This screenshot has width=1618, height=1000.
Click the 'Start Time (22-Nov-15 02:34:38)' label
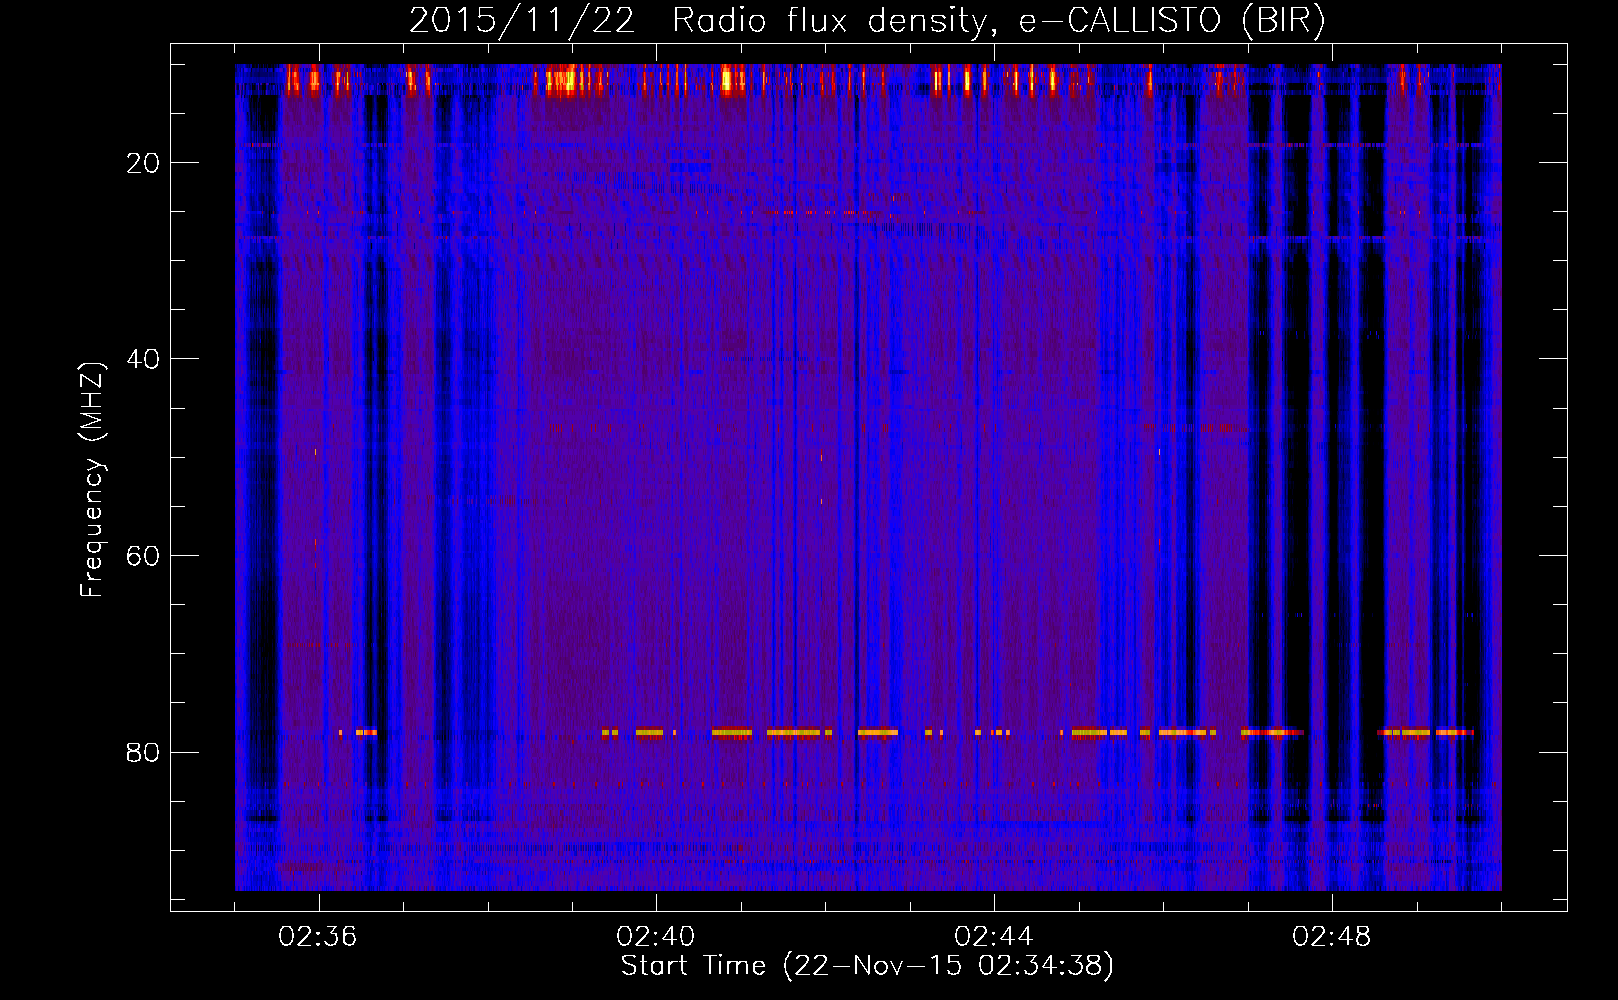[x=867, y=966]
